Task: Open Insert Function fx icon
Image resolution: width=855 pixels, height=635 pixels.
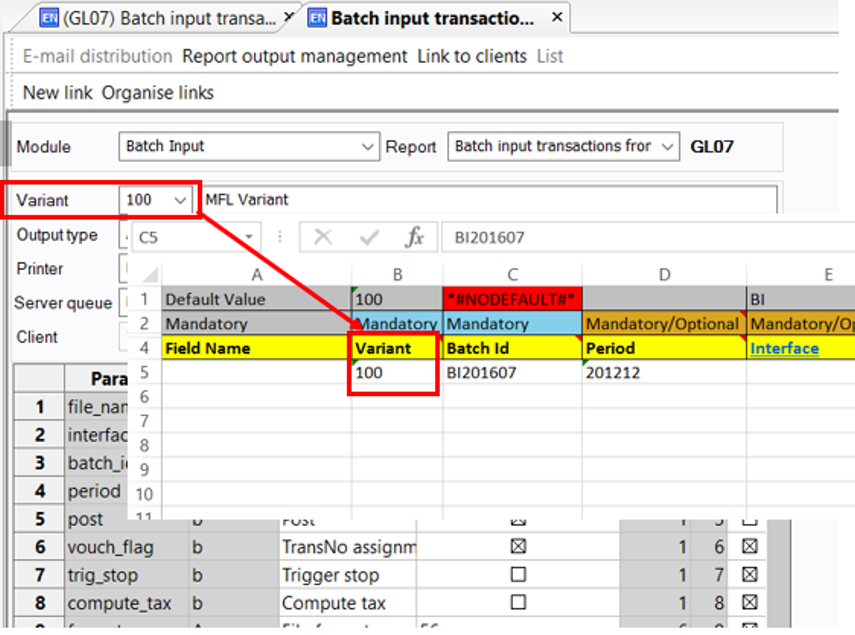Action: click(414, 237)
